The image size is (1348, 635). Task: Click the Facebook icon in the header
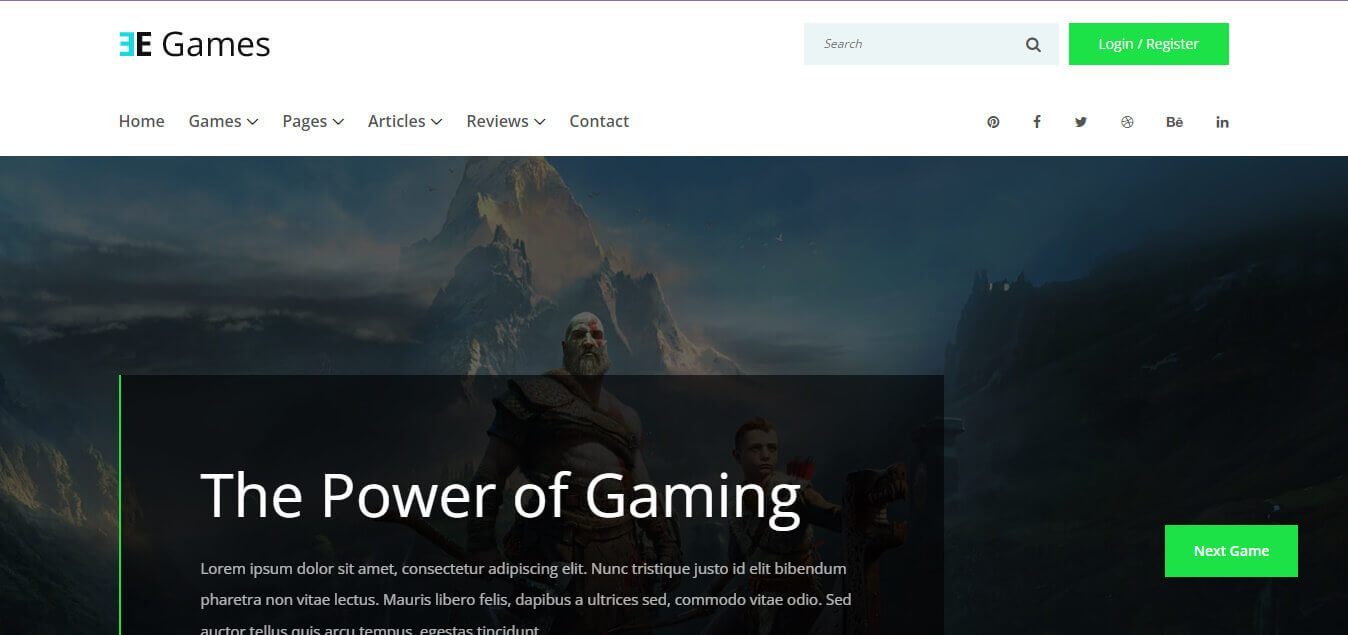pos(1037,122)
